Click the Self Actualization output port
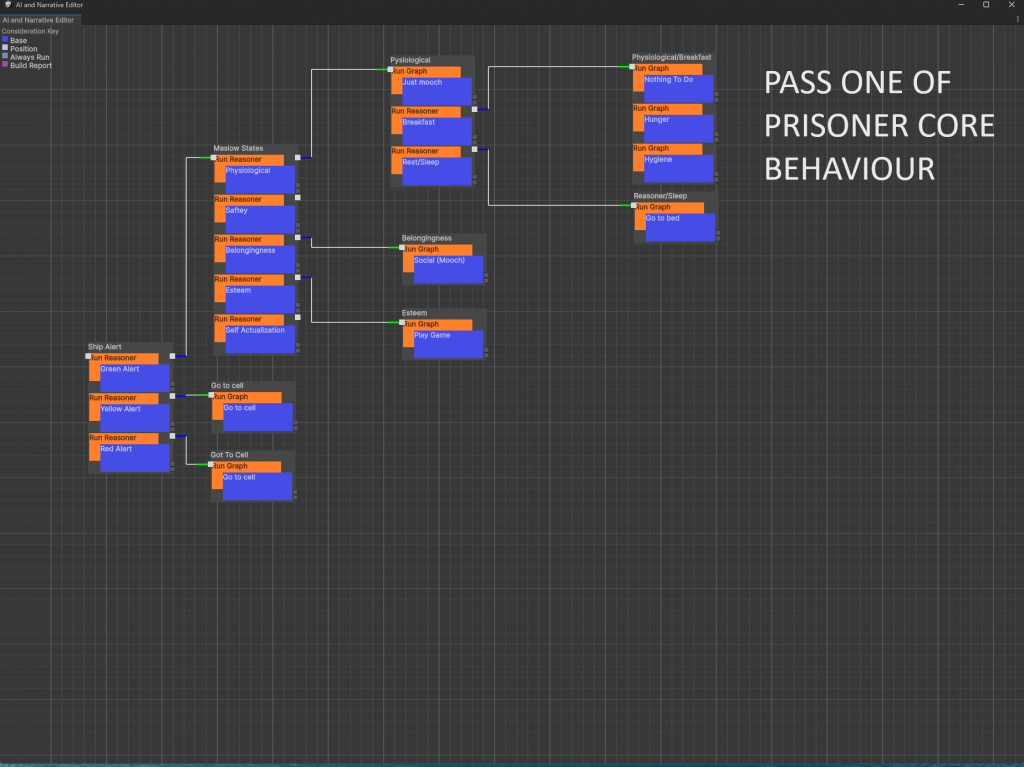Screen dimensions: 1024x767 [298, 317]
